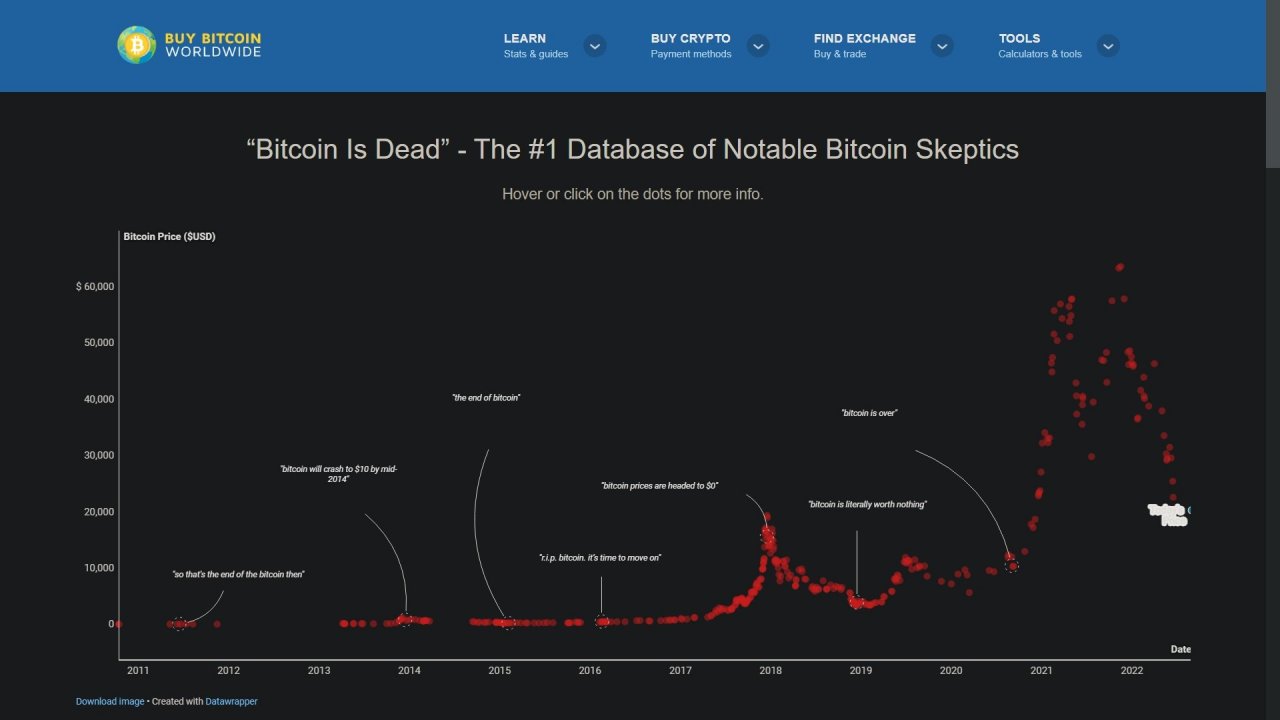Open the TOOLS menu
Screen dimensions: 1280x720
coord(1019,38)
